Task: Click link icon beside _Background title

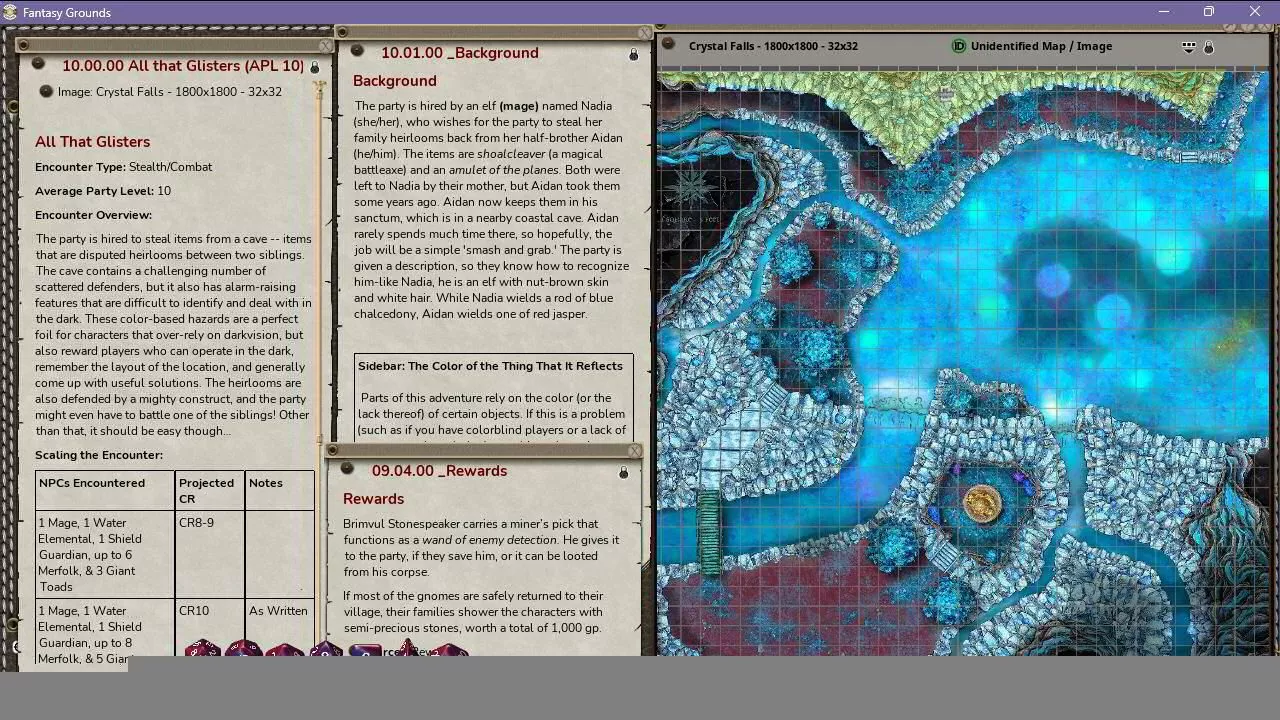Action: pyautogui.click(x=357, y=52)
